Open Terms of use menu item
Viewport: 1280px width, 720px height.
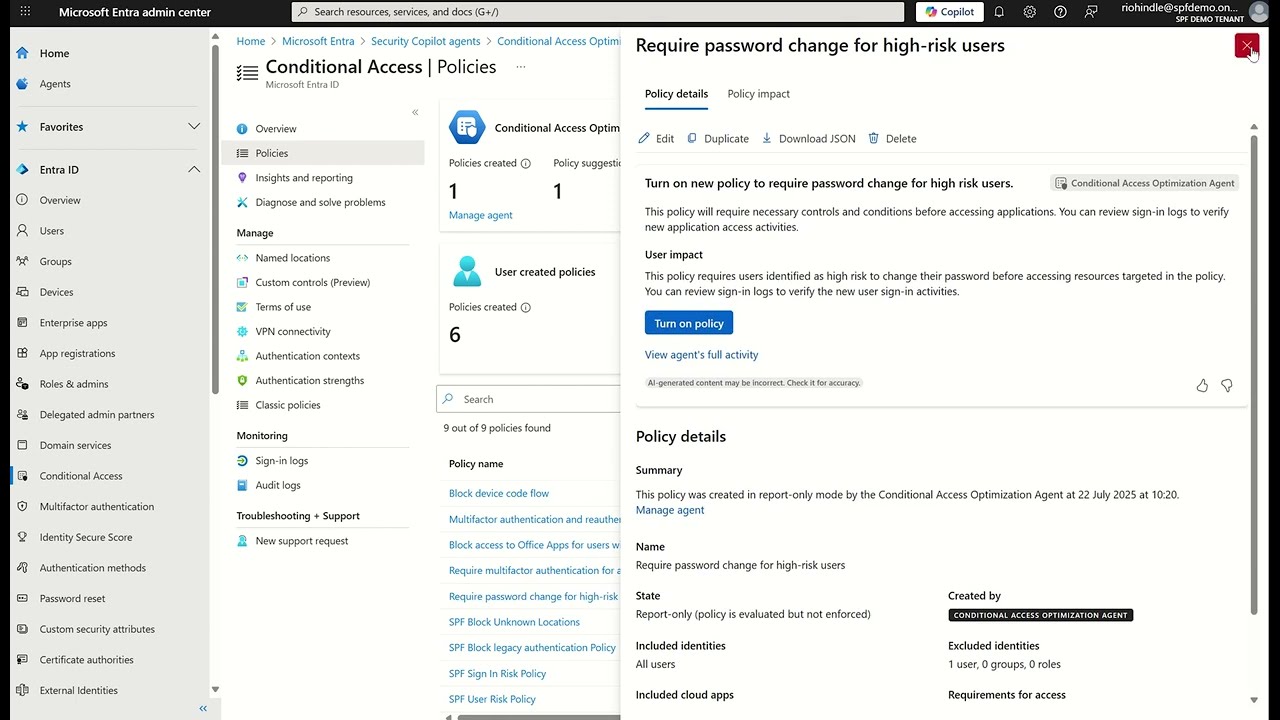coord(283,307)
